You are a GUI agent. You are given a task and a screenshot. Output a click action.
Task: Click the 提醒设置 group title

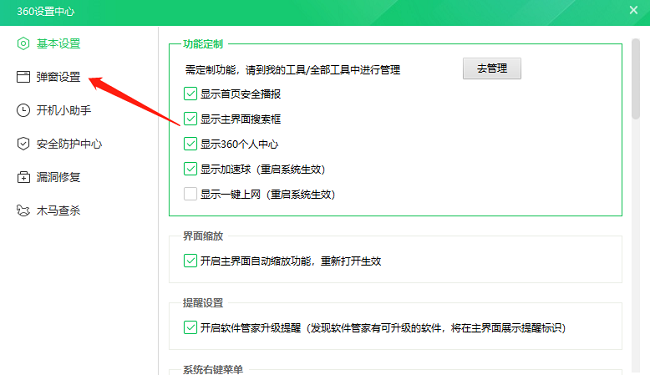203,303
